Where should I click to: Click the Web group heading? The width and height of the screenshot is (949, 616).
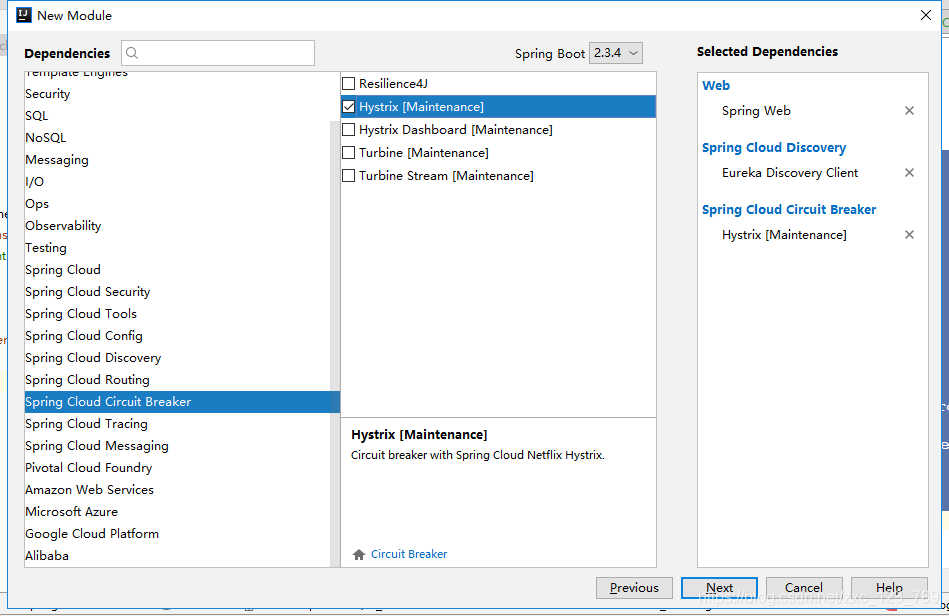[x=716, y=85]
